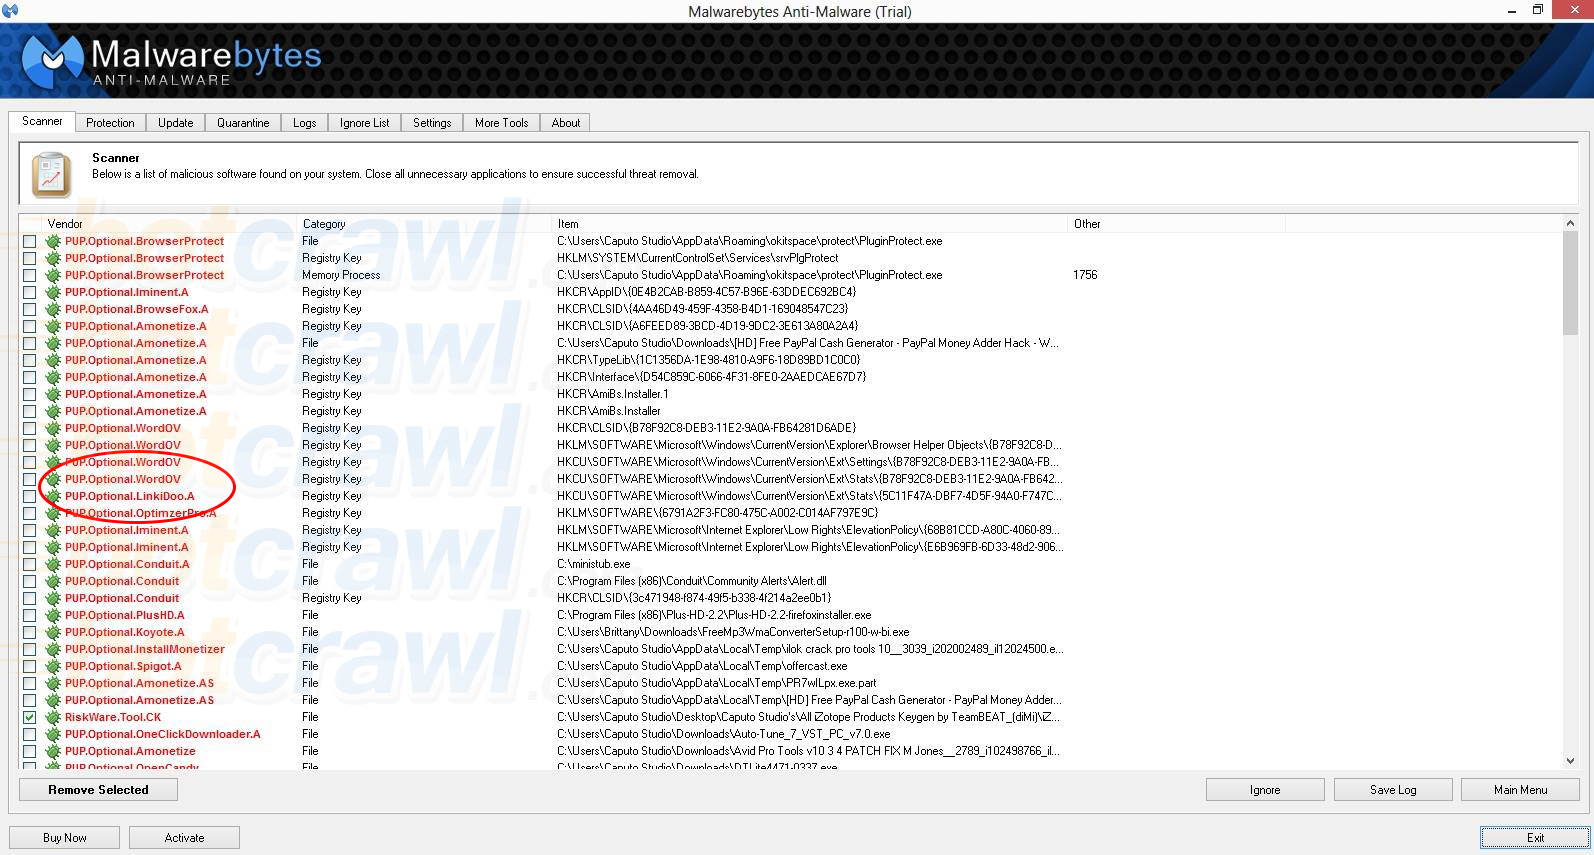Click the Ignore button
The height and width of the screenshot is (855, 1594).
[1265, 790]
